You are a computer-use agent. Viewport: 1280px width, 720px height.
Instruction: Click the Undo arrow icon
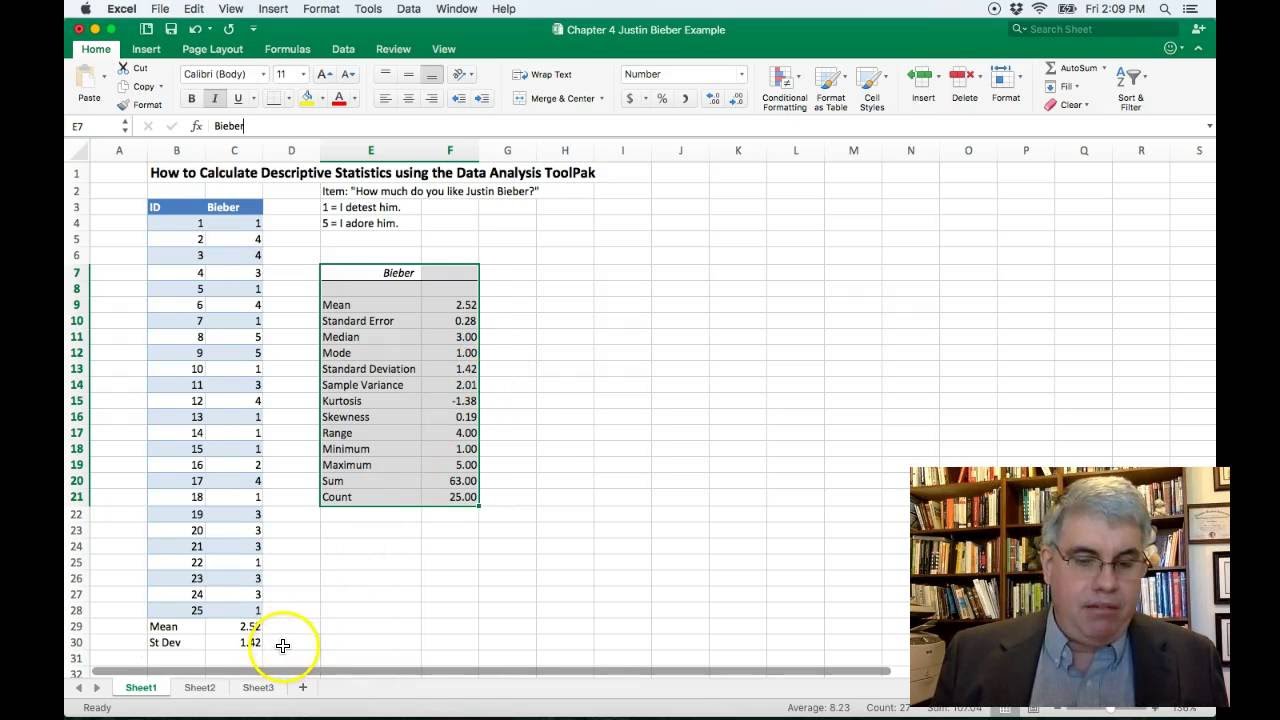tap(195, 29)
